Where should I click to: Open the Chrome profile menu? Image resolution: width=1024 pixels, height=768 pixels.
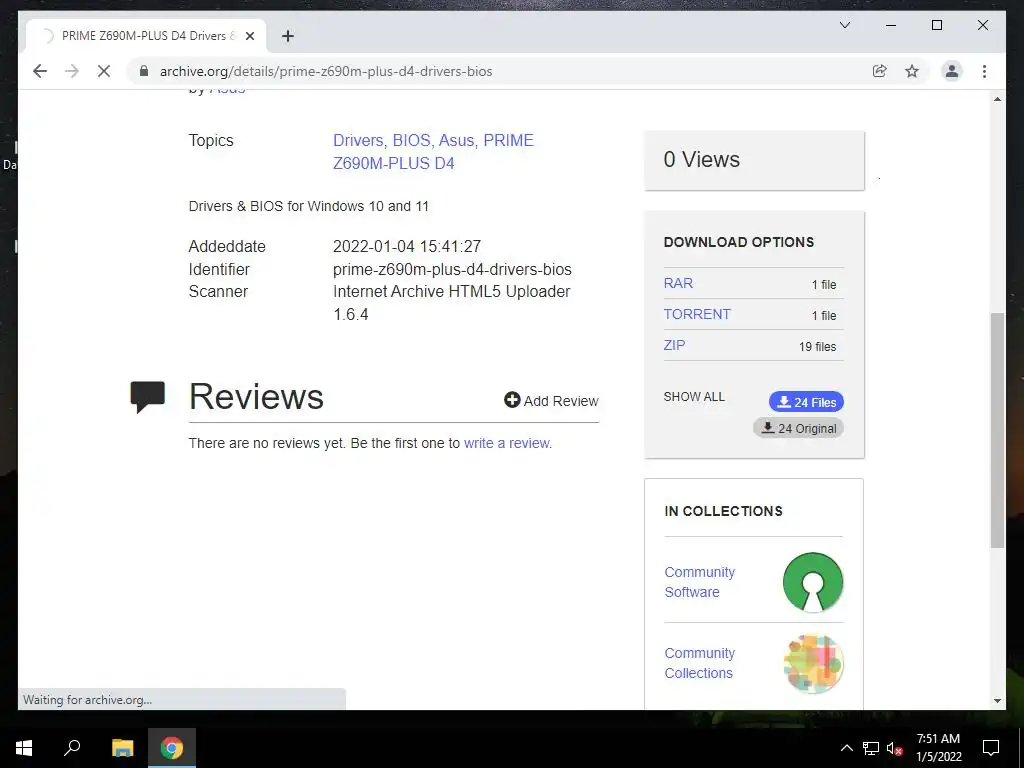point(952,71)
